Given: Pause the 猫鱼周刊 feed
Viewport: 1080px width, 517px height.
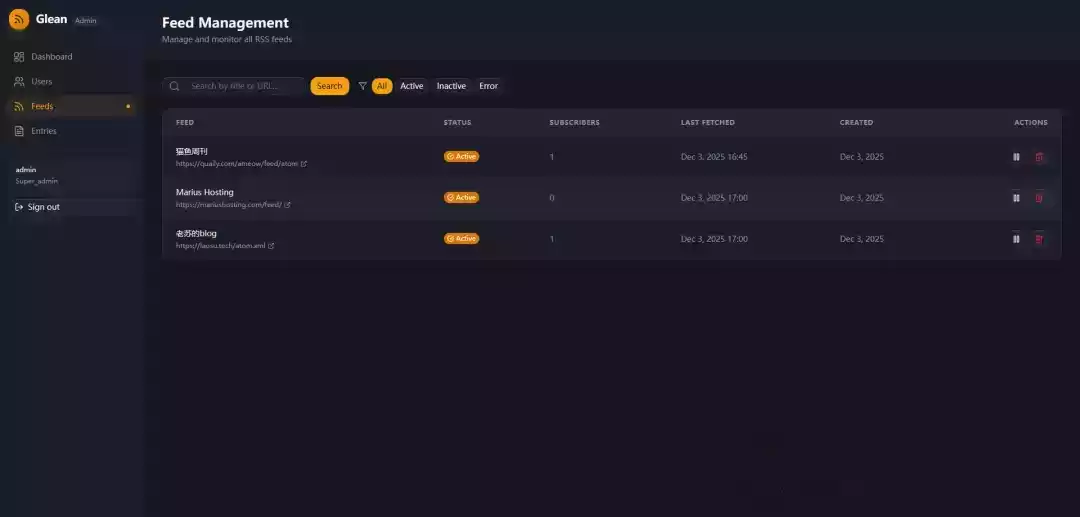Looking at the screenshot, I should (x=1016, y=157).
